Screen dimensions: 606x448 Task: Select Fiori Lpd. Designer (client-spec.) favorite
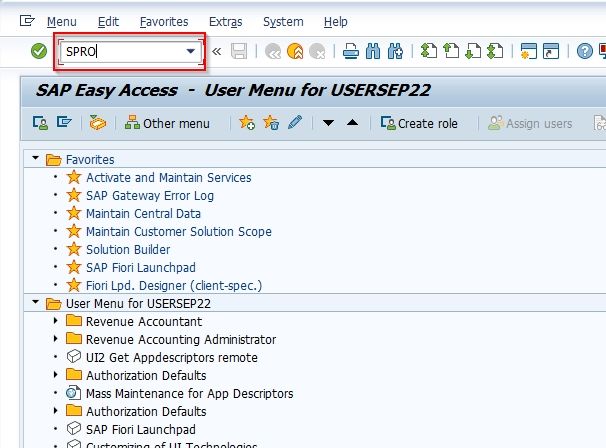tap(174, 285)
